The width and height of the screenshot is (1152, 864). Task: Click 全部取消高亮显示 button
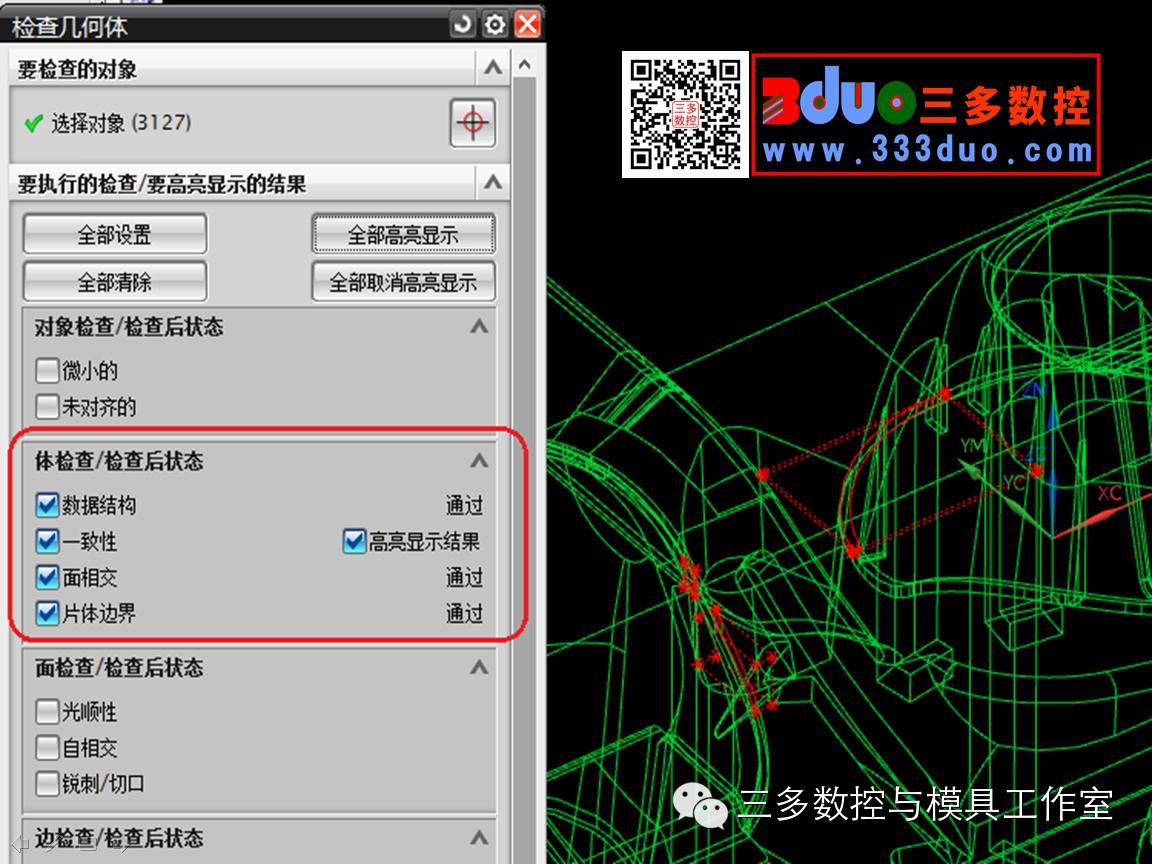point(403,282)
